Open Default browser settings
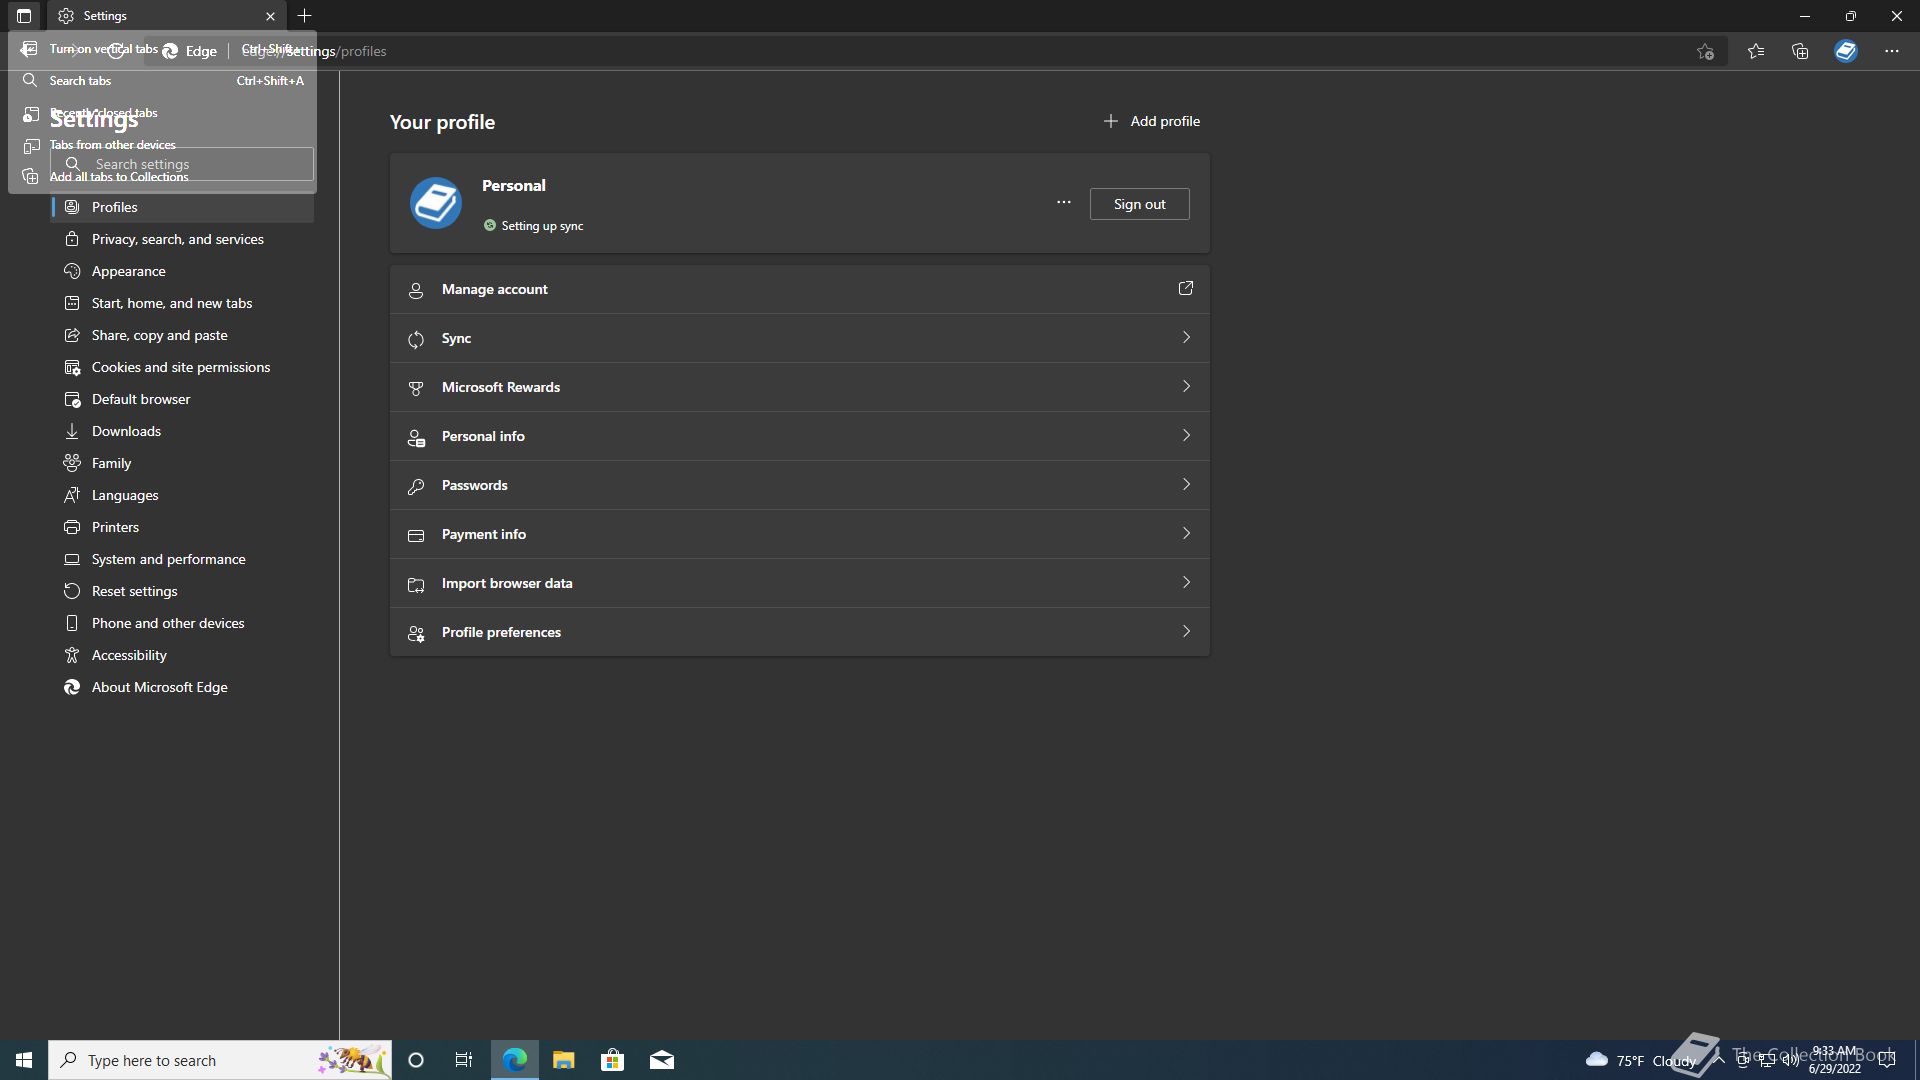1920x1080 pixels. (x=183, y=399)
